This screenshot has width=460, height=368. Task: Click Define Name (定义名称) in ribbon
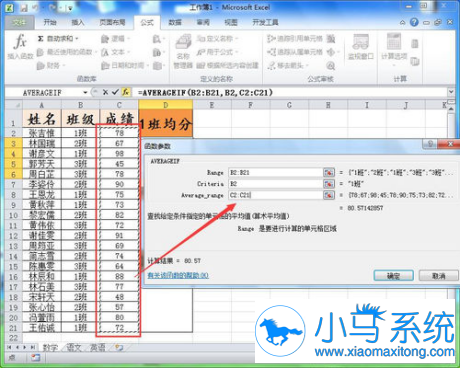[217, 39]
